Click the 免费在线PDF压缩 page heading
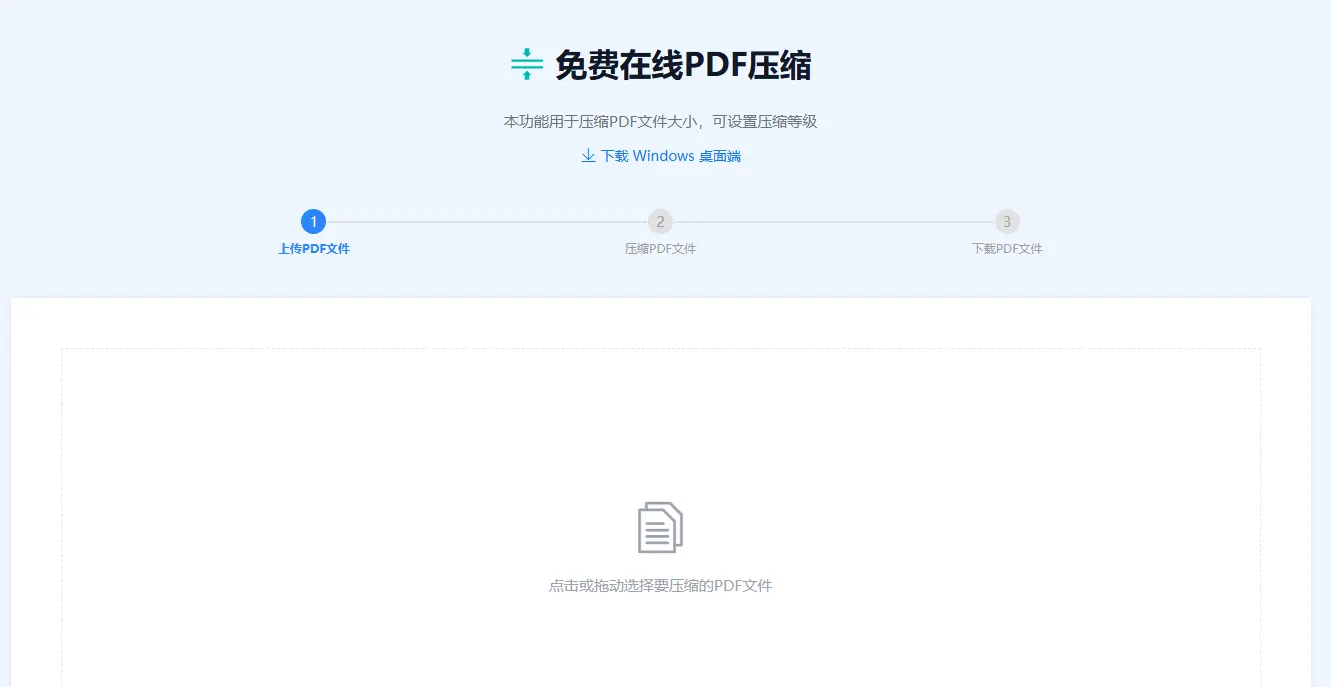 683,66
